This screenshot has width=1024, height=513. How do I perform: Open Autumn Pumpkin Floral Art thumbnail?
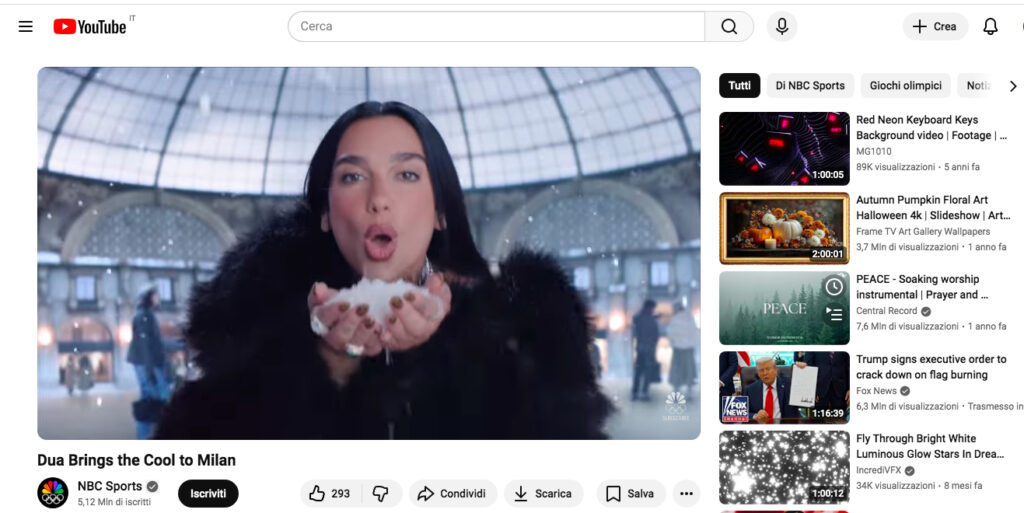[784, 228]
